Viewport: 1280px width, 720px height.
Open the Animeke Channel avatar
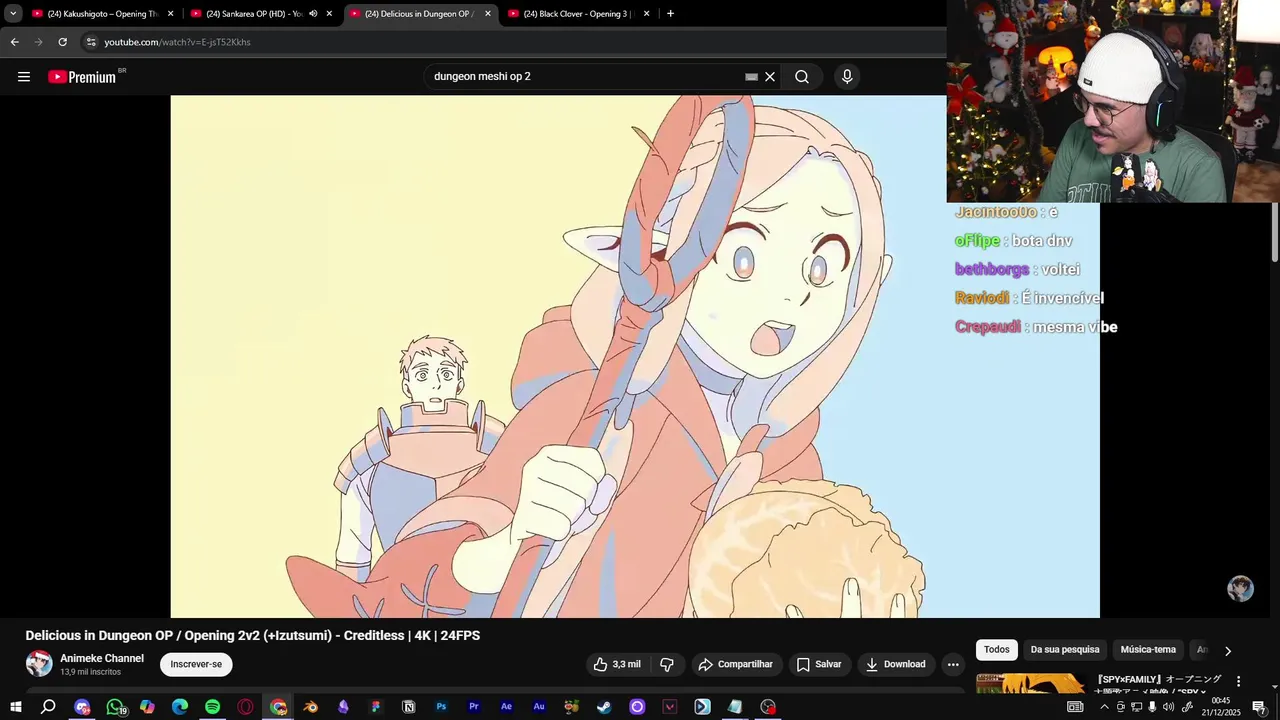point(39,664)
